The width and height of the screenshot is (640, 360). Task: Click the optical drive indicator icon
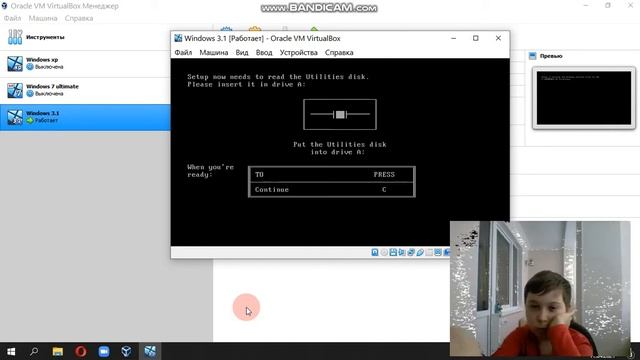click(384, 252)
